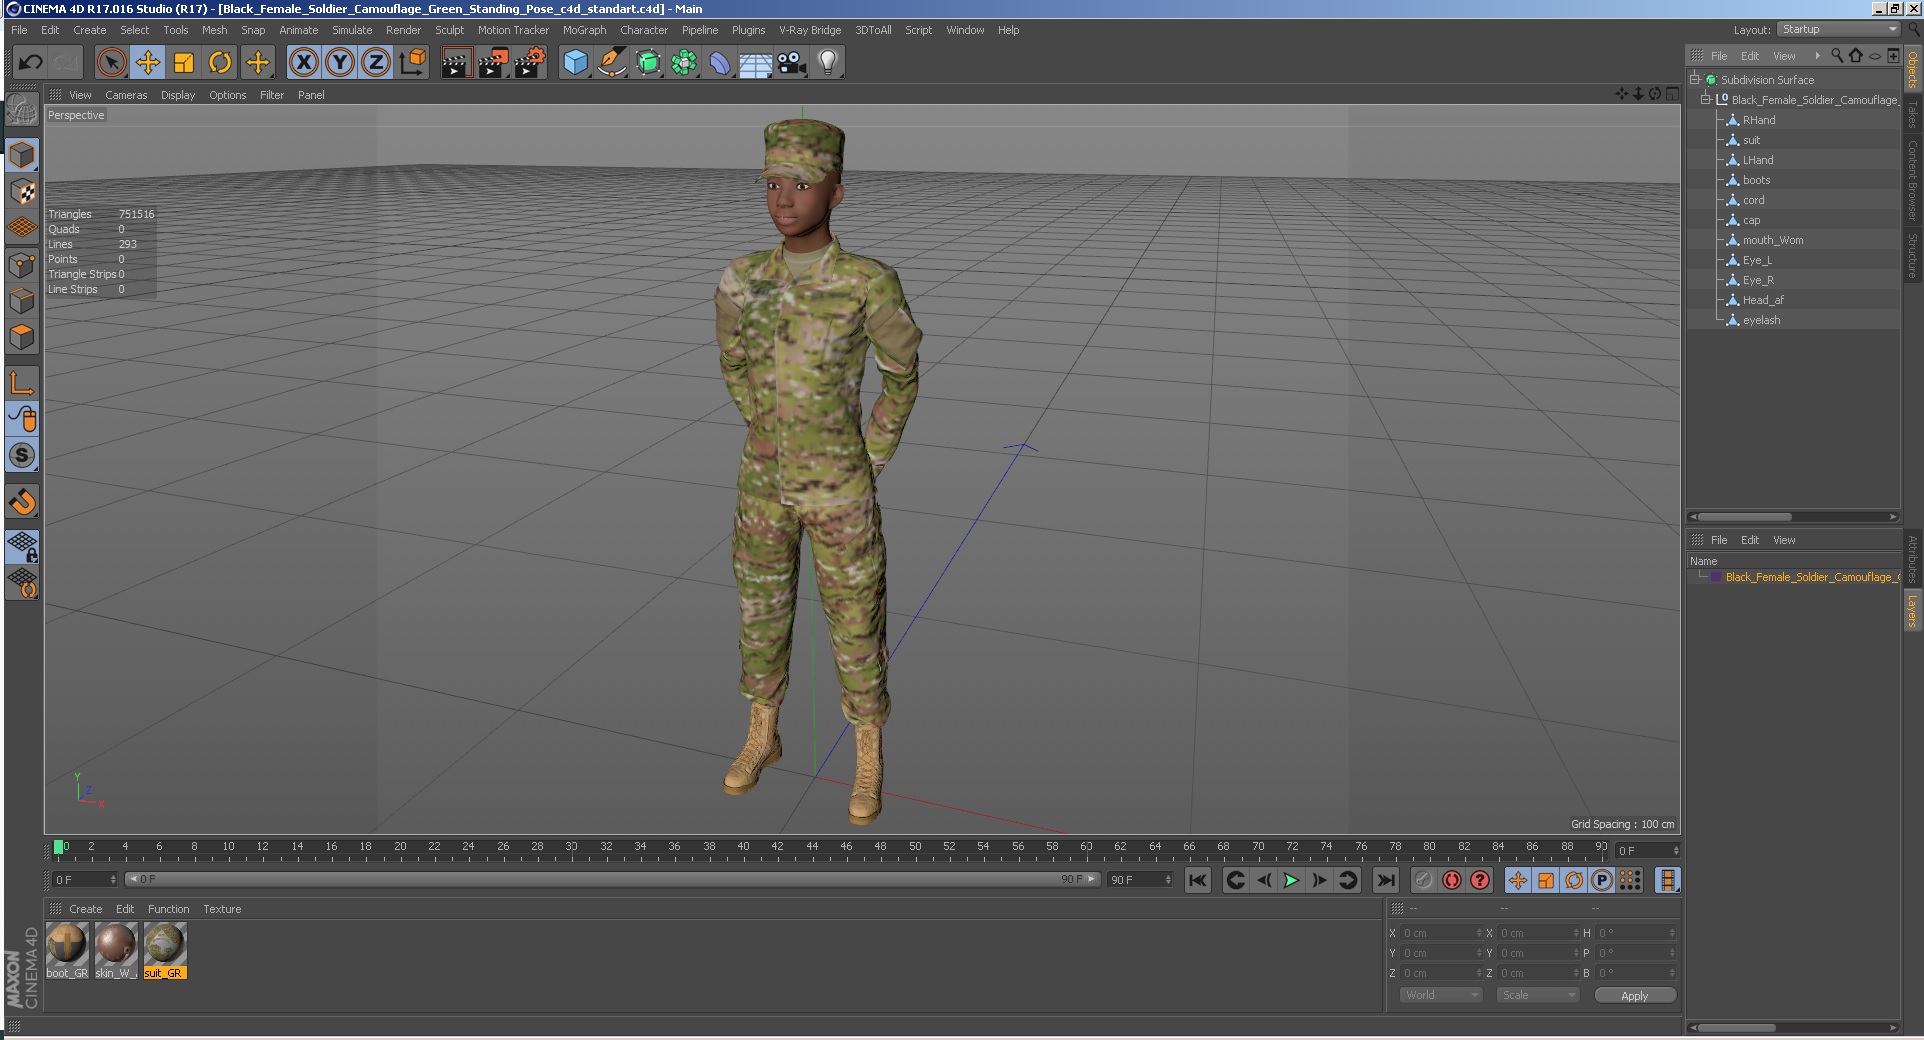Click the Bend deformer icon
This screenshot has height=1040, width=1924.
click(720, 63)
